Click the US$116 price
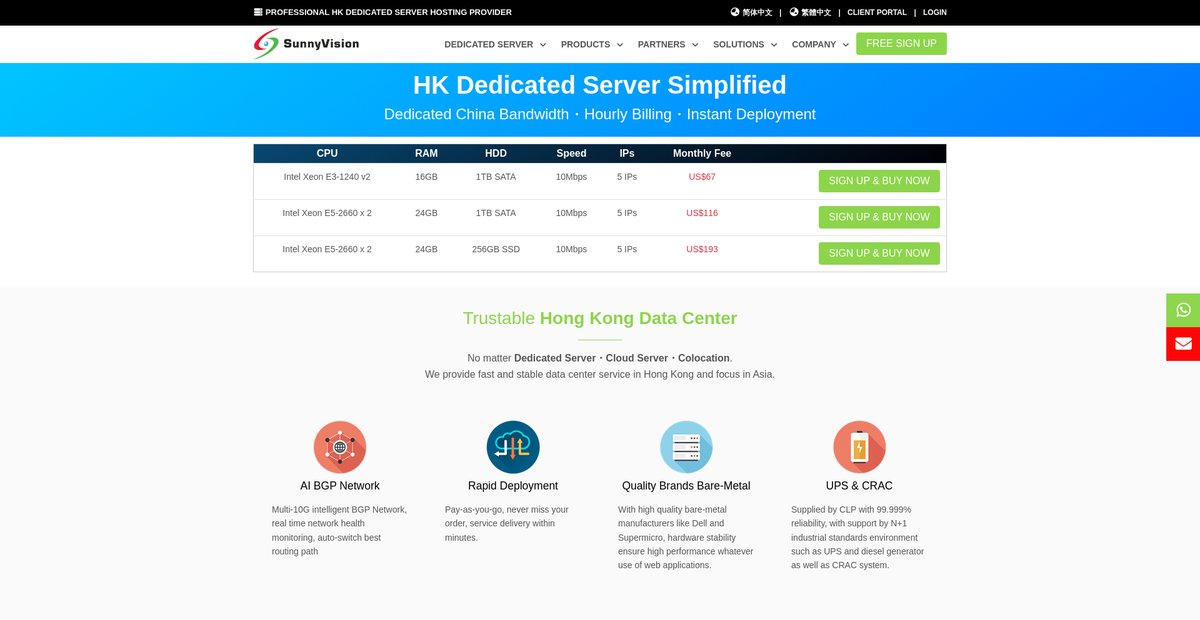The width and height of the screenshot is (1200, 620). click(702, 213)
